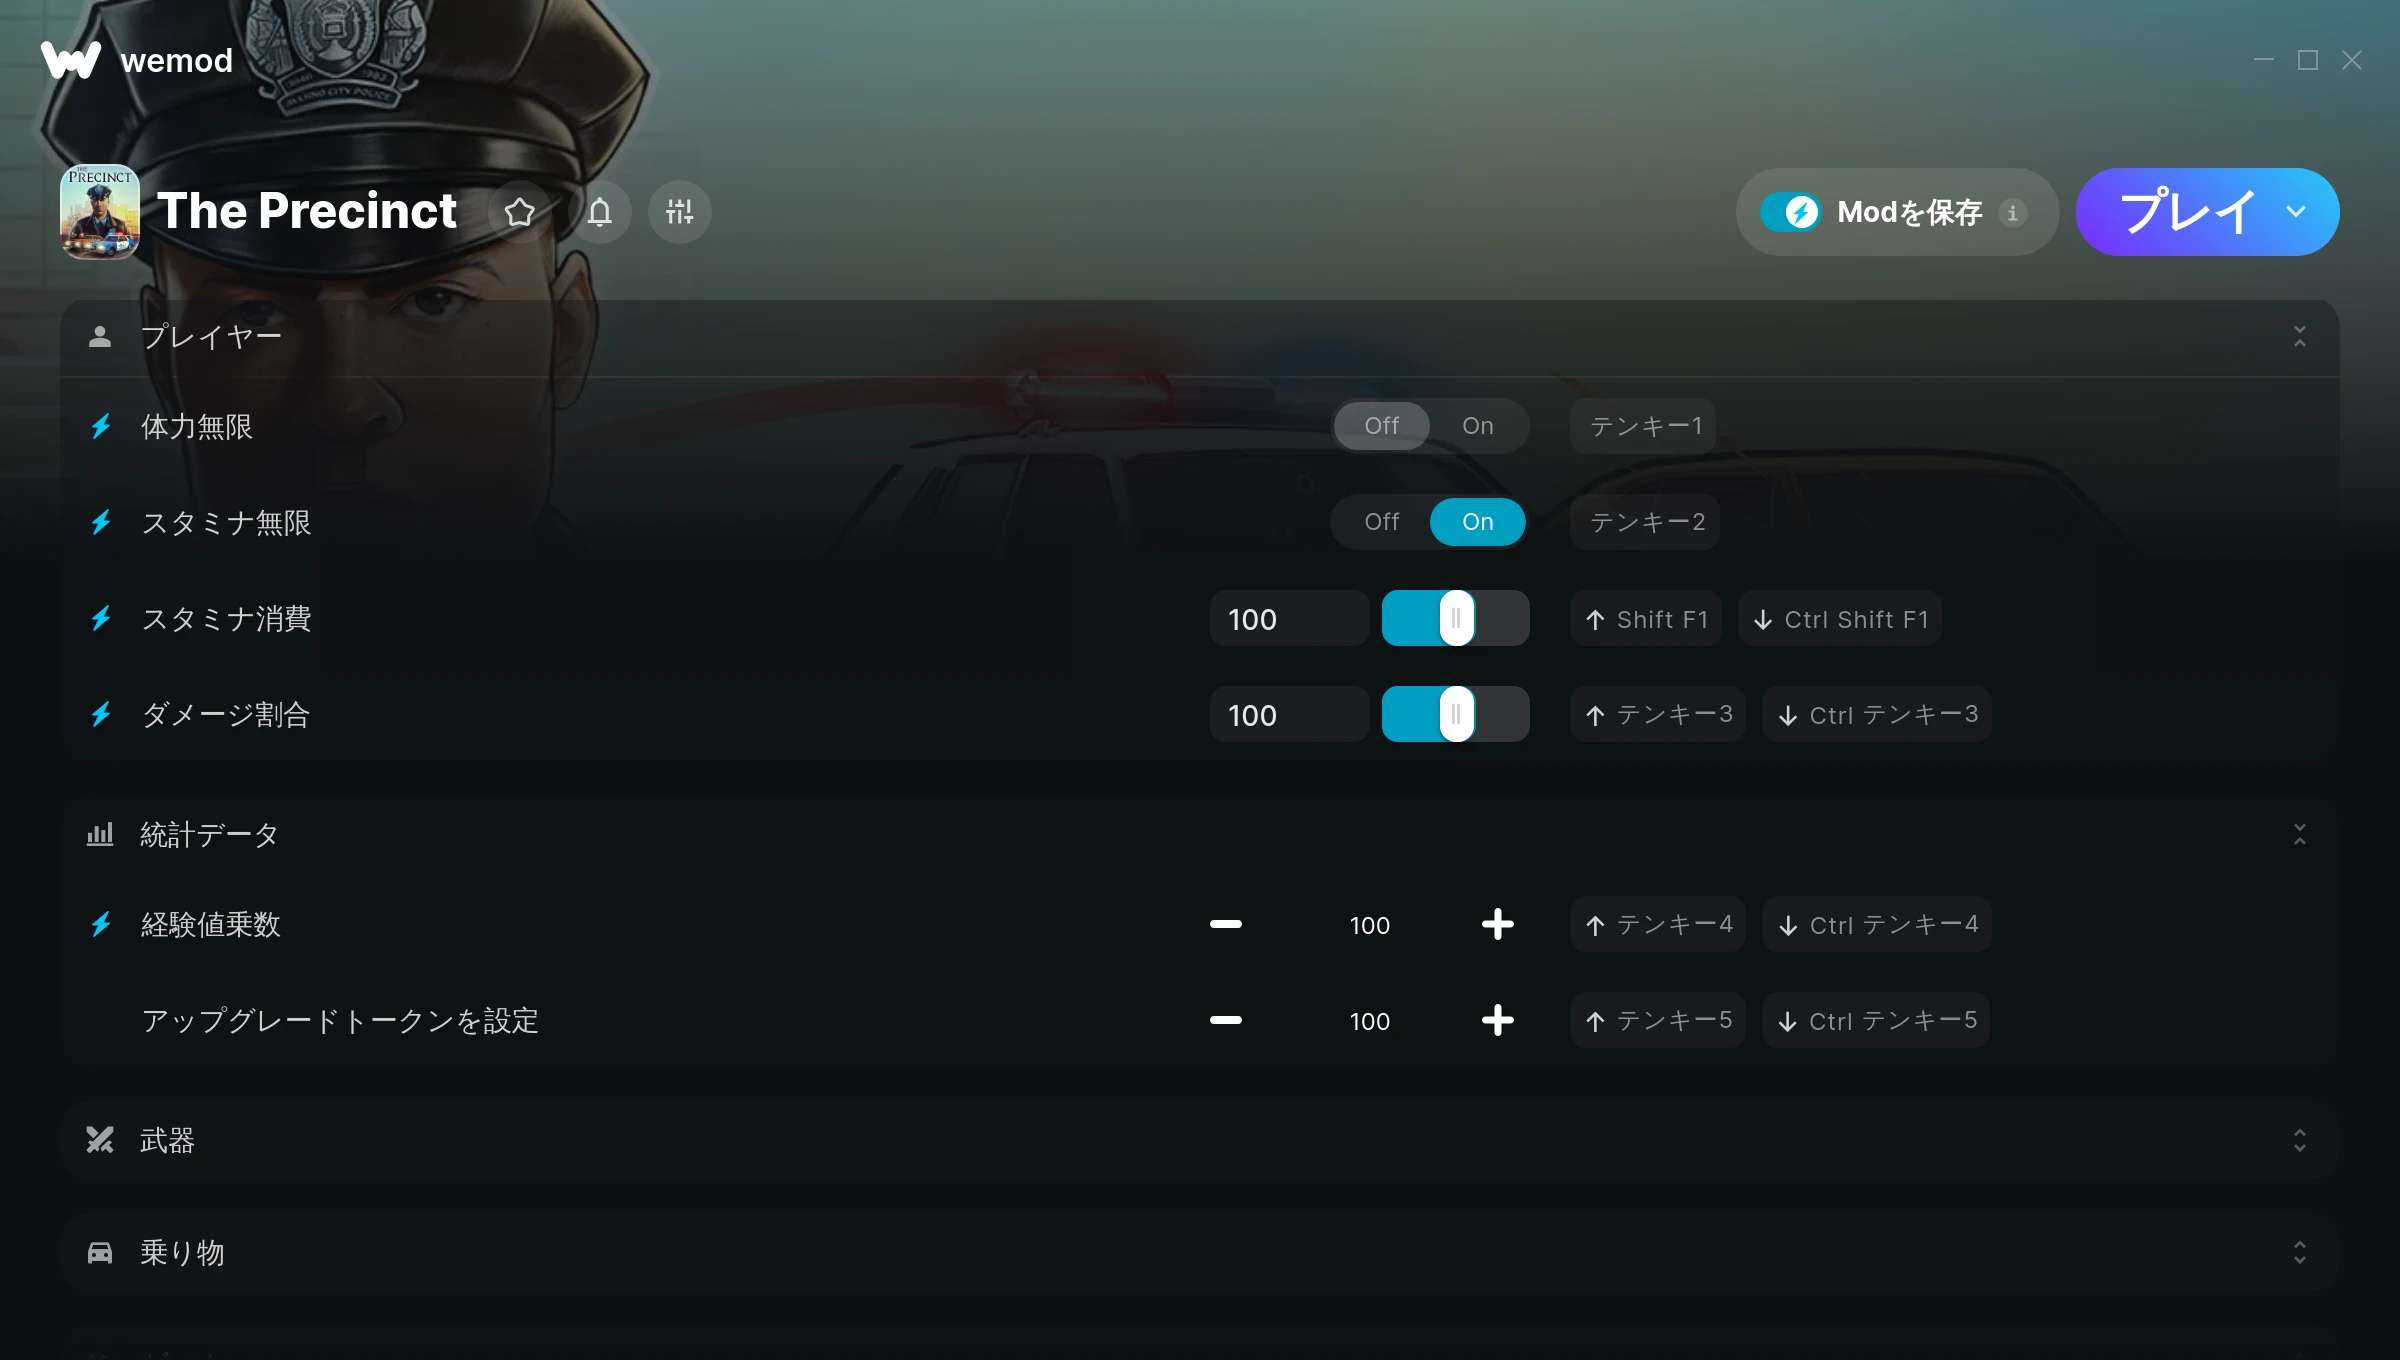Click the テンキー1 hotkey button
Image resolution: width=2400 pixels, height=1360 pixels.
click(1644, 426)
